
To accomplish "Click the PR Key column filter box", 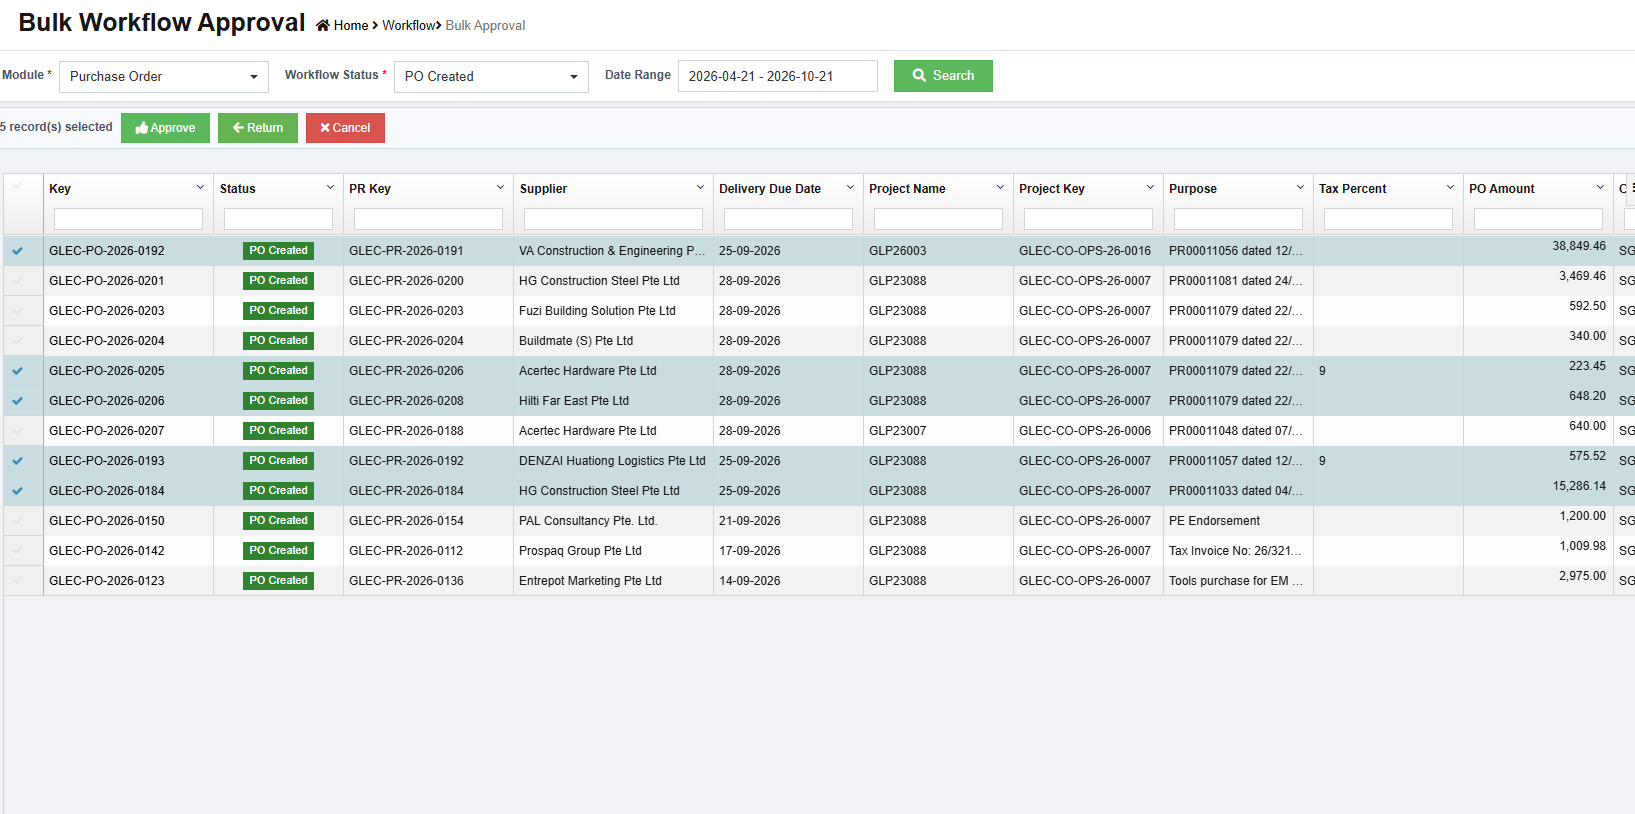I will click(x=428, y=219).
